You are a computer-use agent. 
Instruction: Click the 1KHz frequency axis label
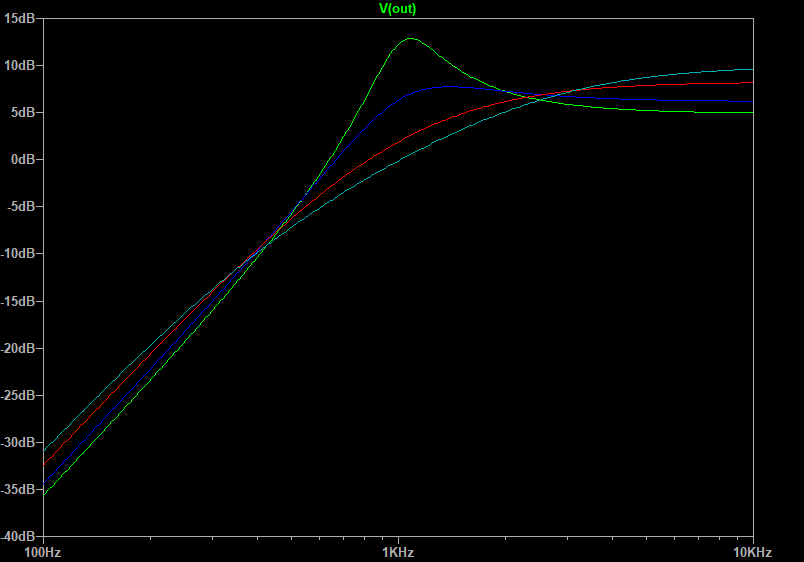click(x=398, y=552)
